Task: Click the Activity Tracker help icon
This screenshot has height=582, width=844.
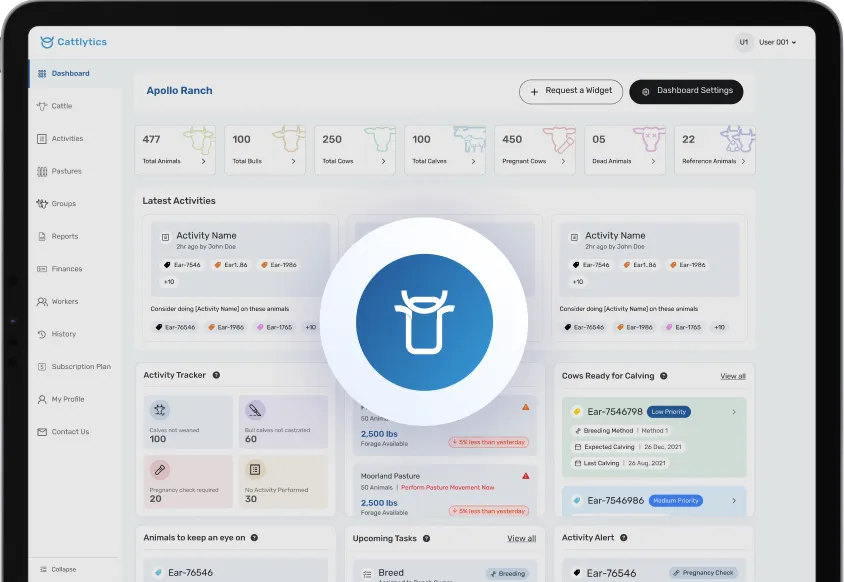Action: point(216,375)
